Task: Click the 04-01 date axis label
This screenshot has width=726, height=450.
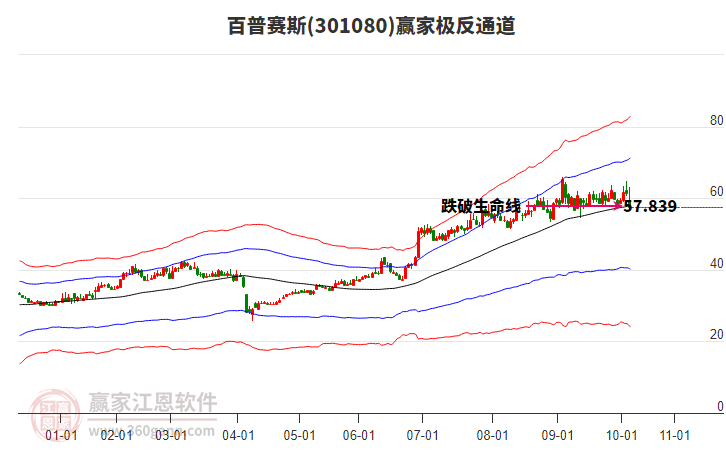Action: point(238,436)
